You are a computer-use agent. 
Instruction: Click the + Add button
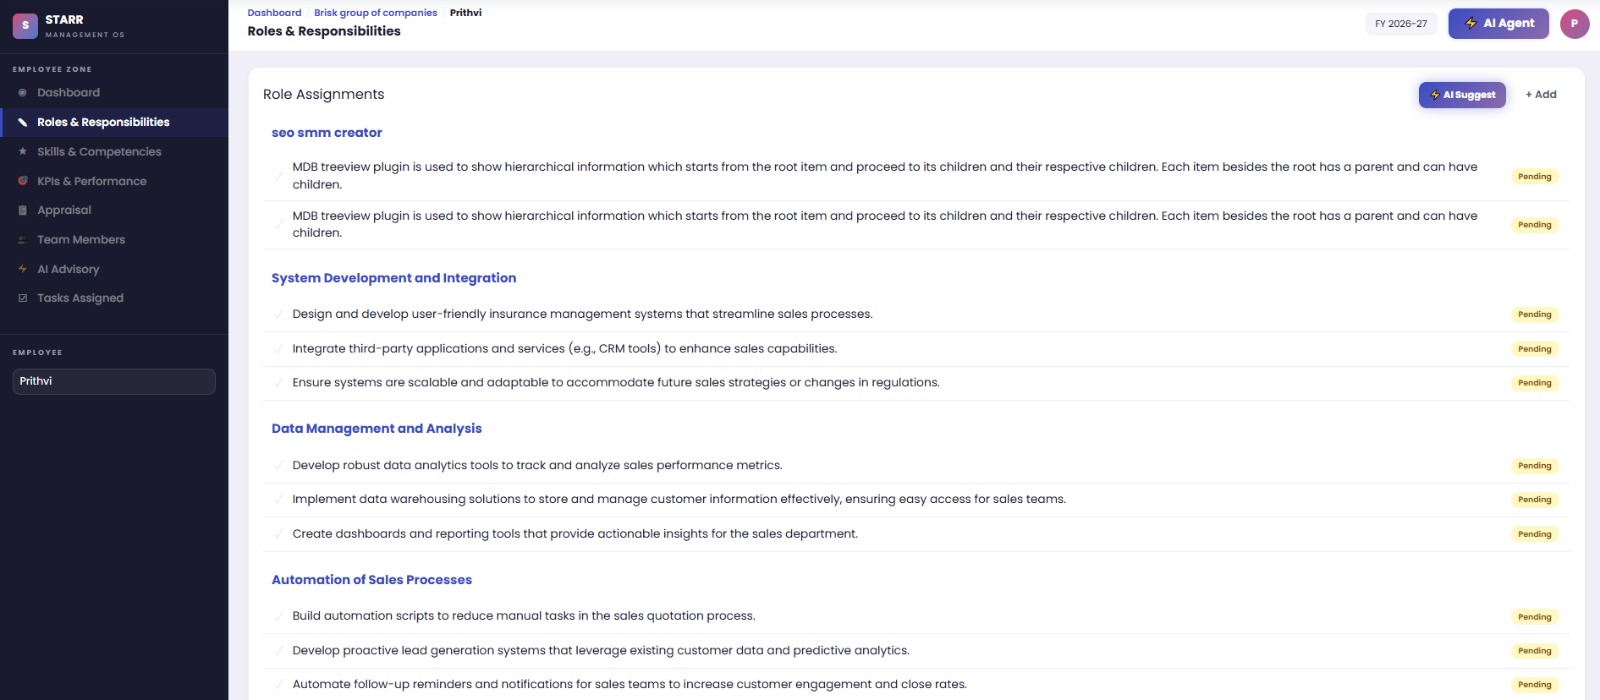pos(1541,95)
